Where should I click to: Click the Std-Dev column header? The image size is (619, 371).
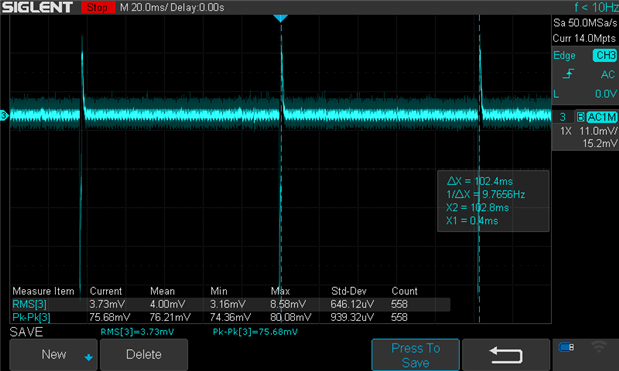tap(349, 291)
